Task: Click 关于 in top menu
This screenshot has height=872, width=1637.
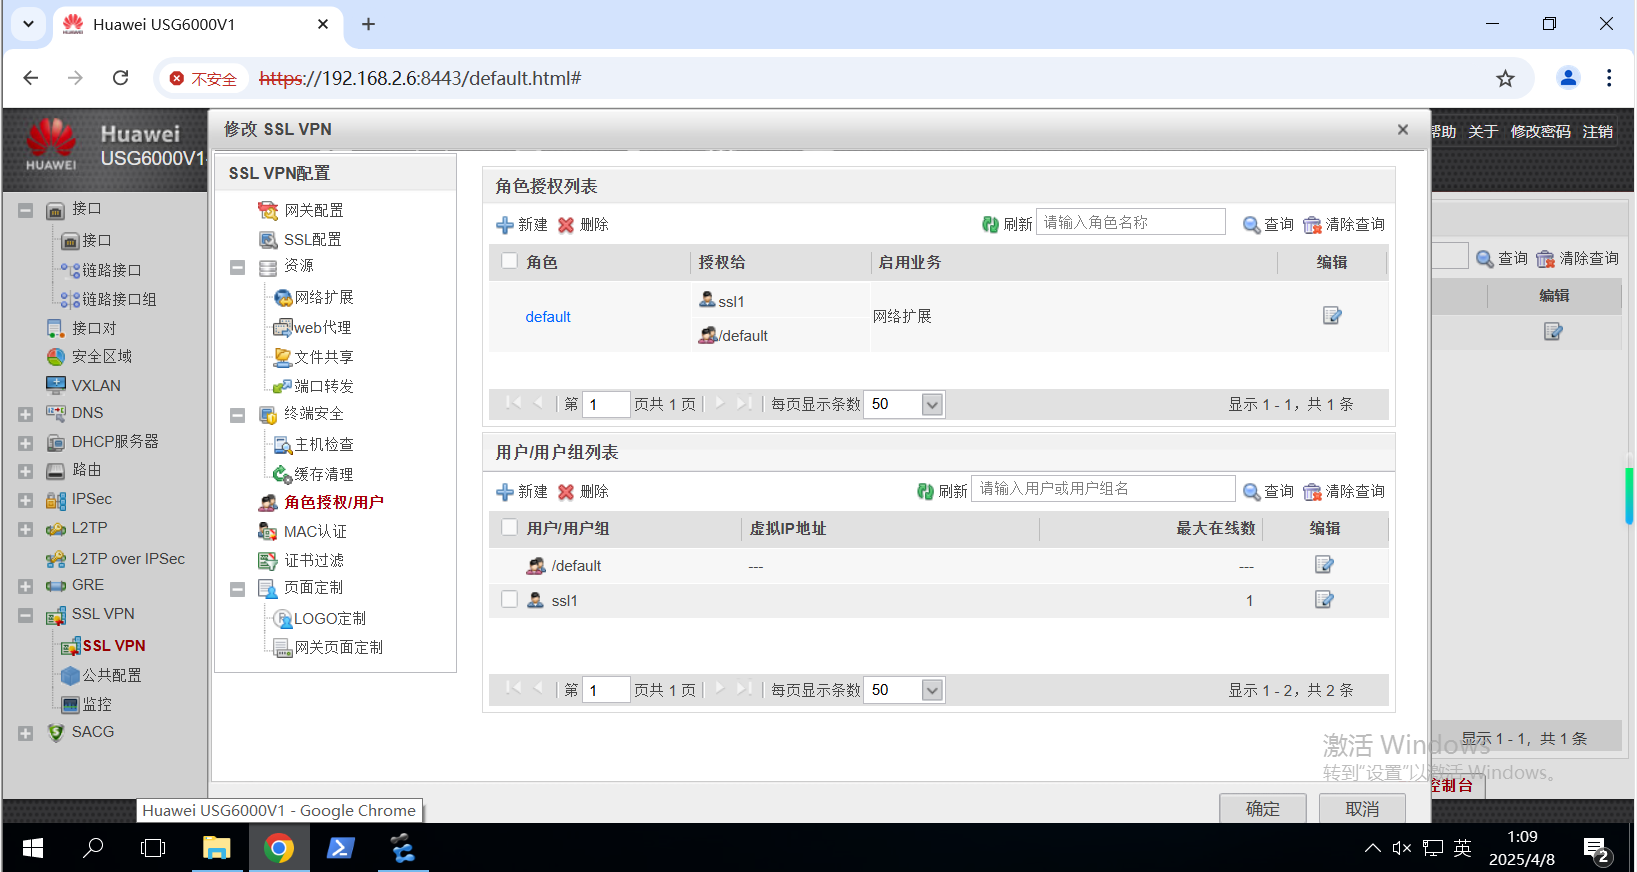Action: click(1483, 132)
